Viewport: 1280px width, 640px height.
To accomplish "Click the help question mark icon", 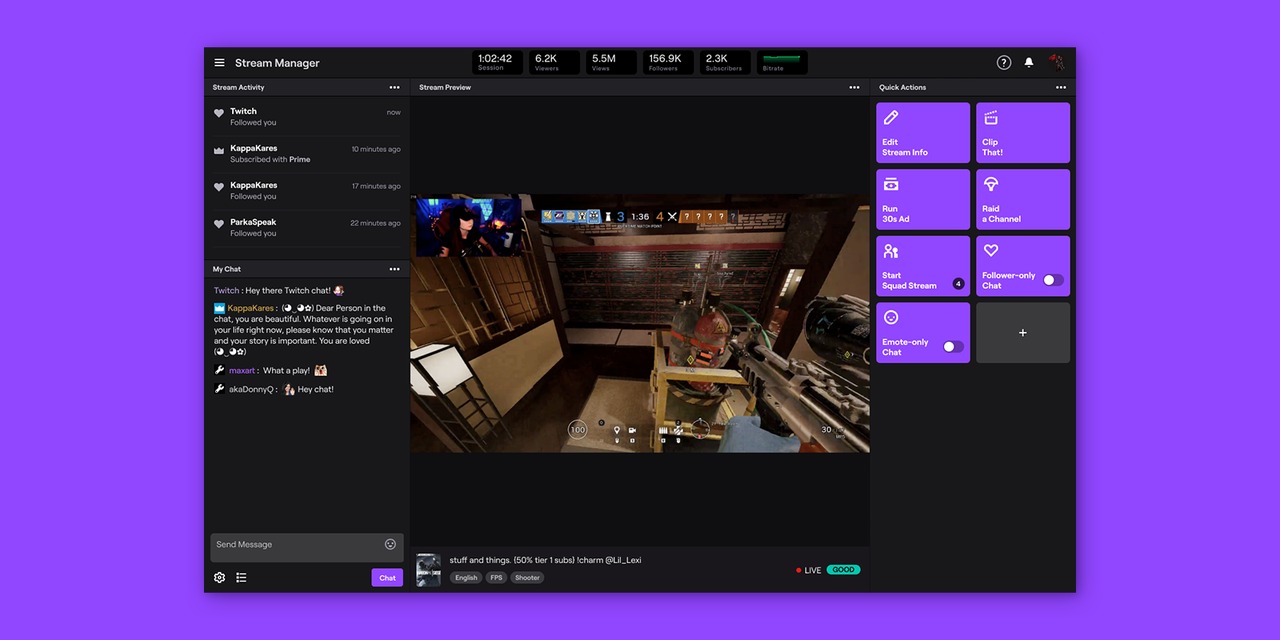I will coord(1004,63).
